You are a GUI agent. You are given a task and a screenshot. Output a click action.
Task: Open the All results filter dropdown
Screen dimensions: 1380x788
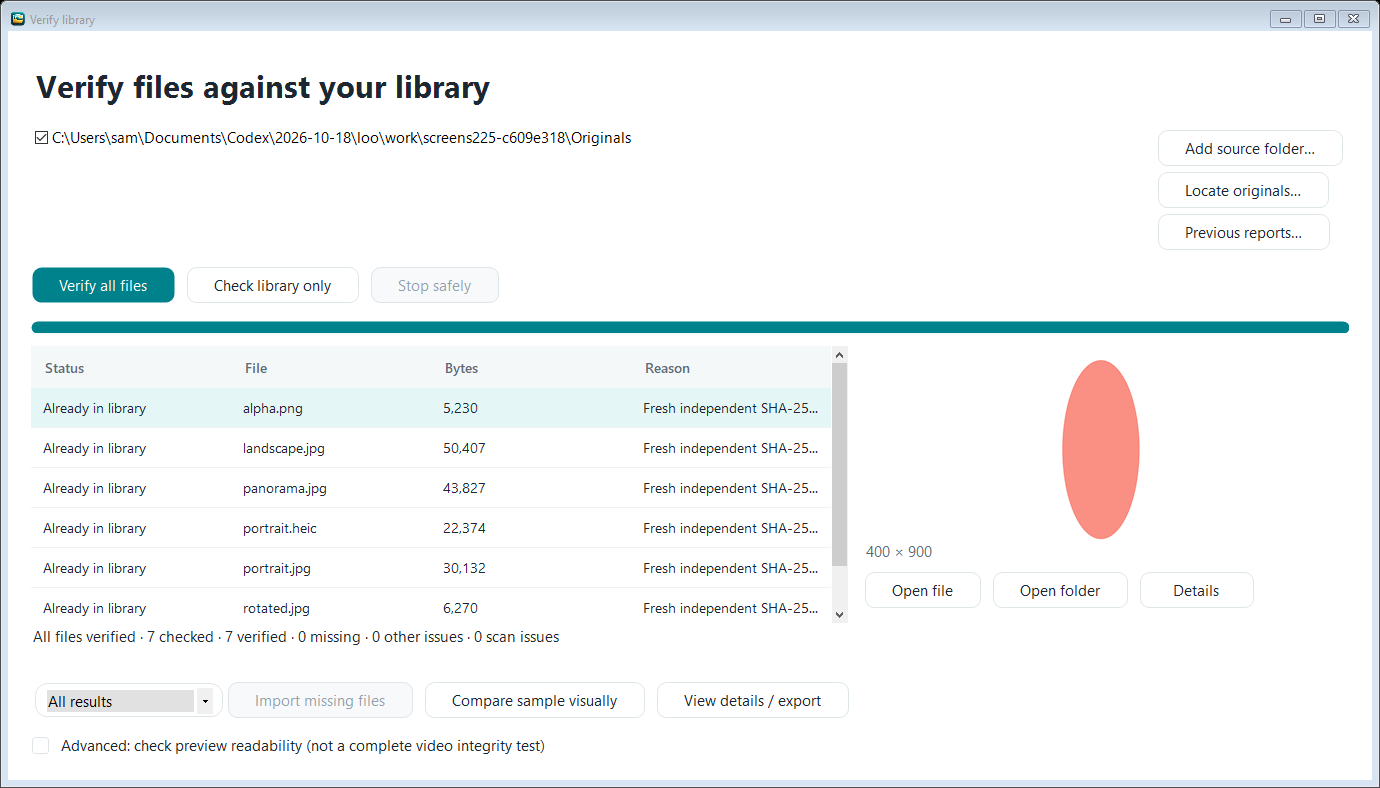128,701
